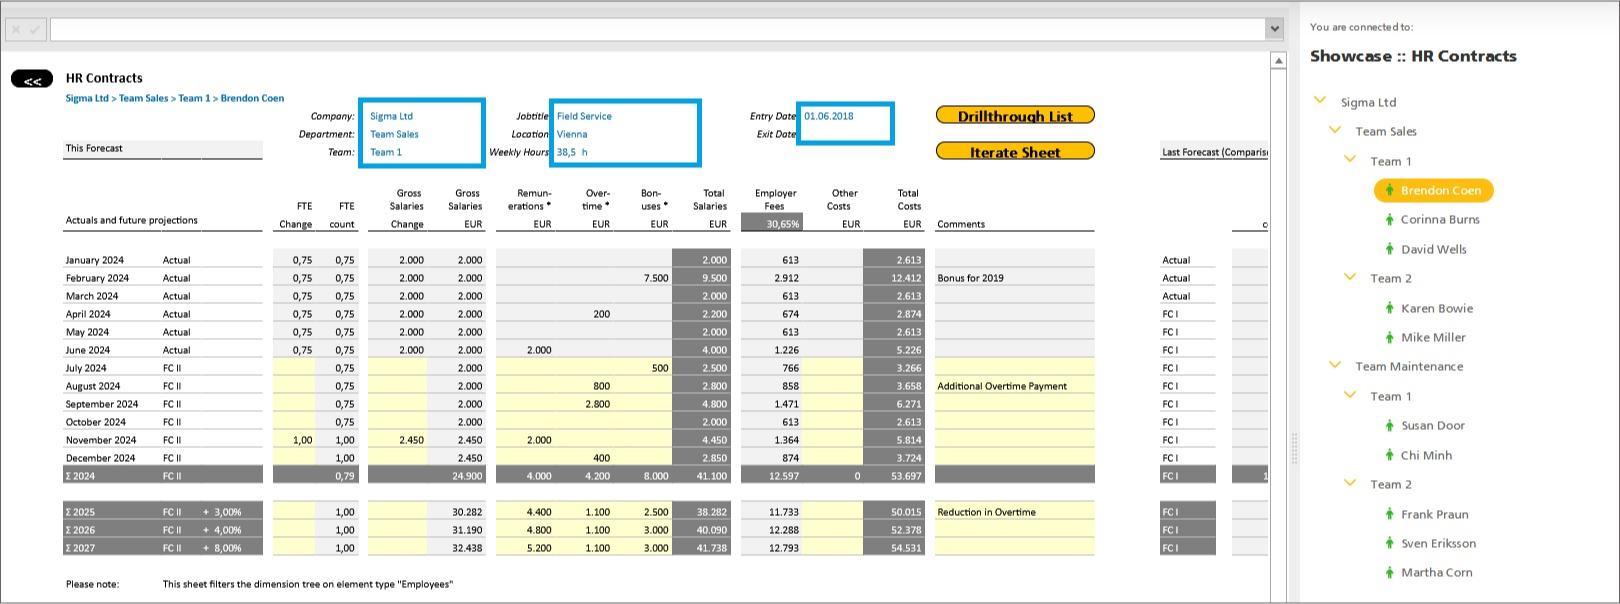Select David Wells in the tree
Viewport: 1620px width, 604px height.
point(1434,249)
